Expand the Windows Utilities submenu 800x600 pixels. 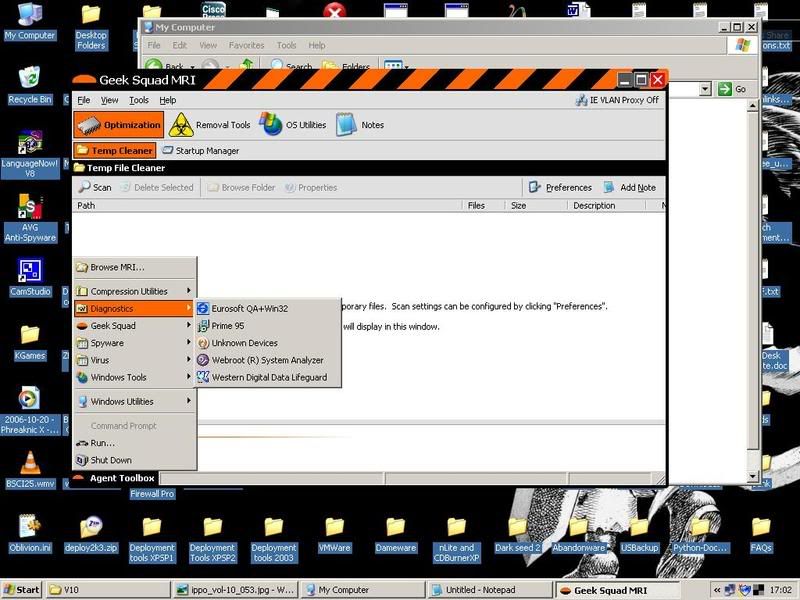pyautogui.click(x=135, y=402)
